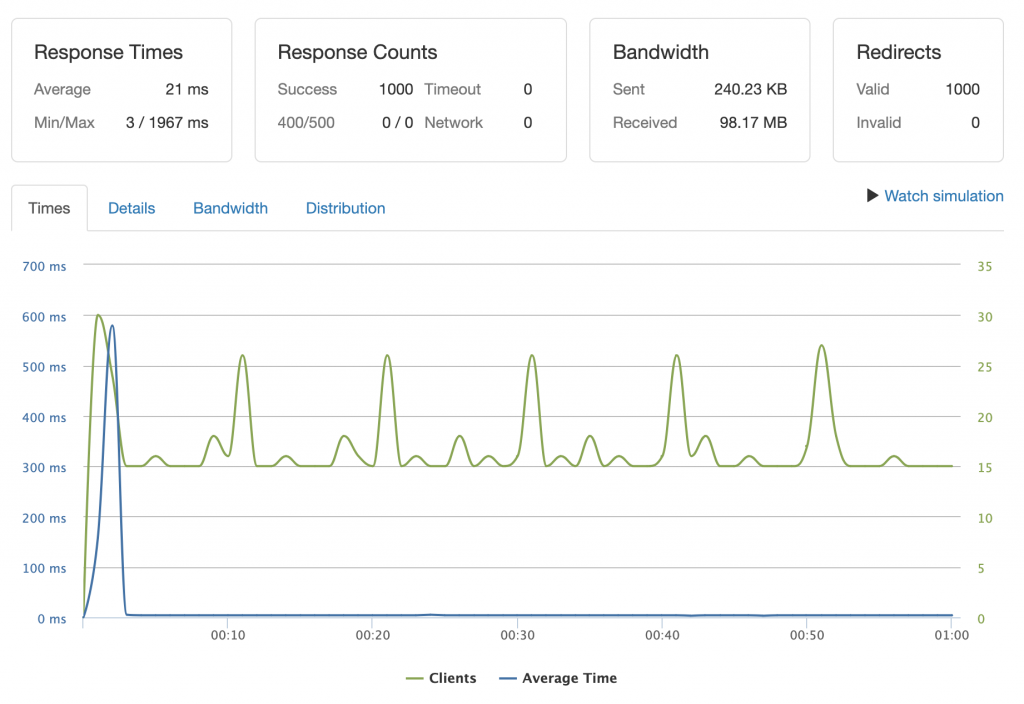This screenshot has width=1024, height=704.
Task: Click the Response Times card heading
Action: coord(108,52)
